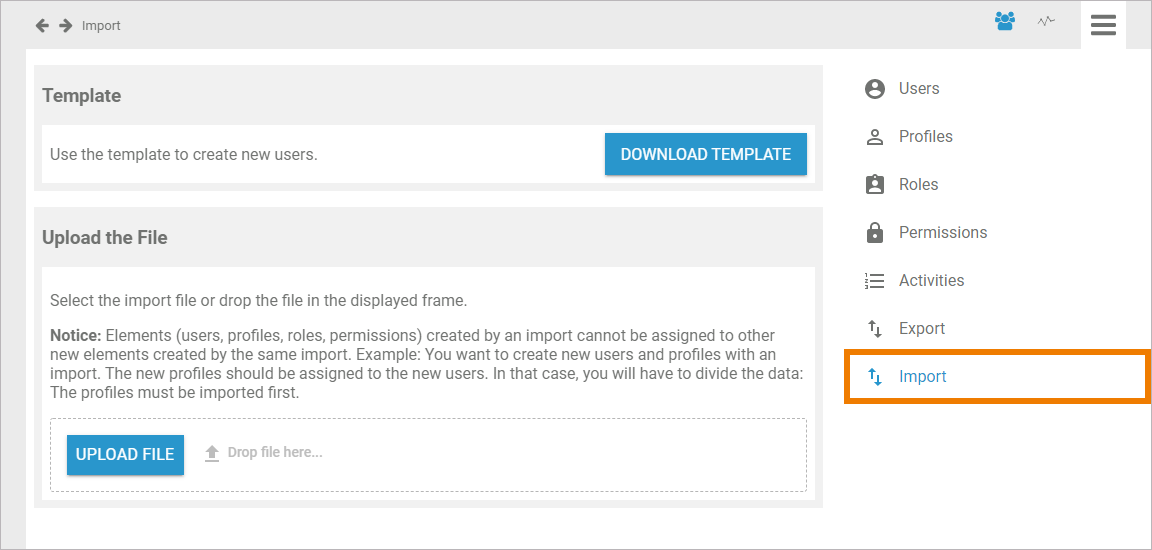Click the Profiles person outline icon
Viewport: 1152px width, 550px height.
tap(875, 137)
